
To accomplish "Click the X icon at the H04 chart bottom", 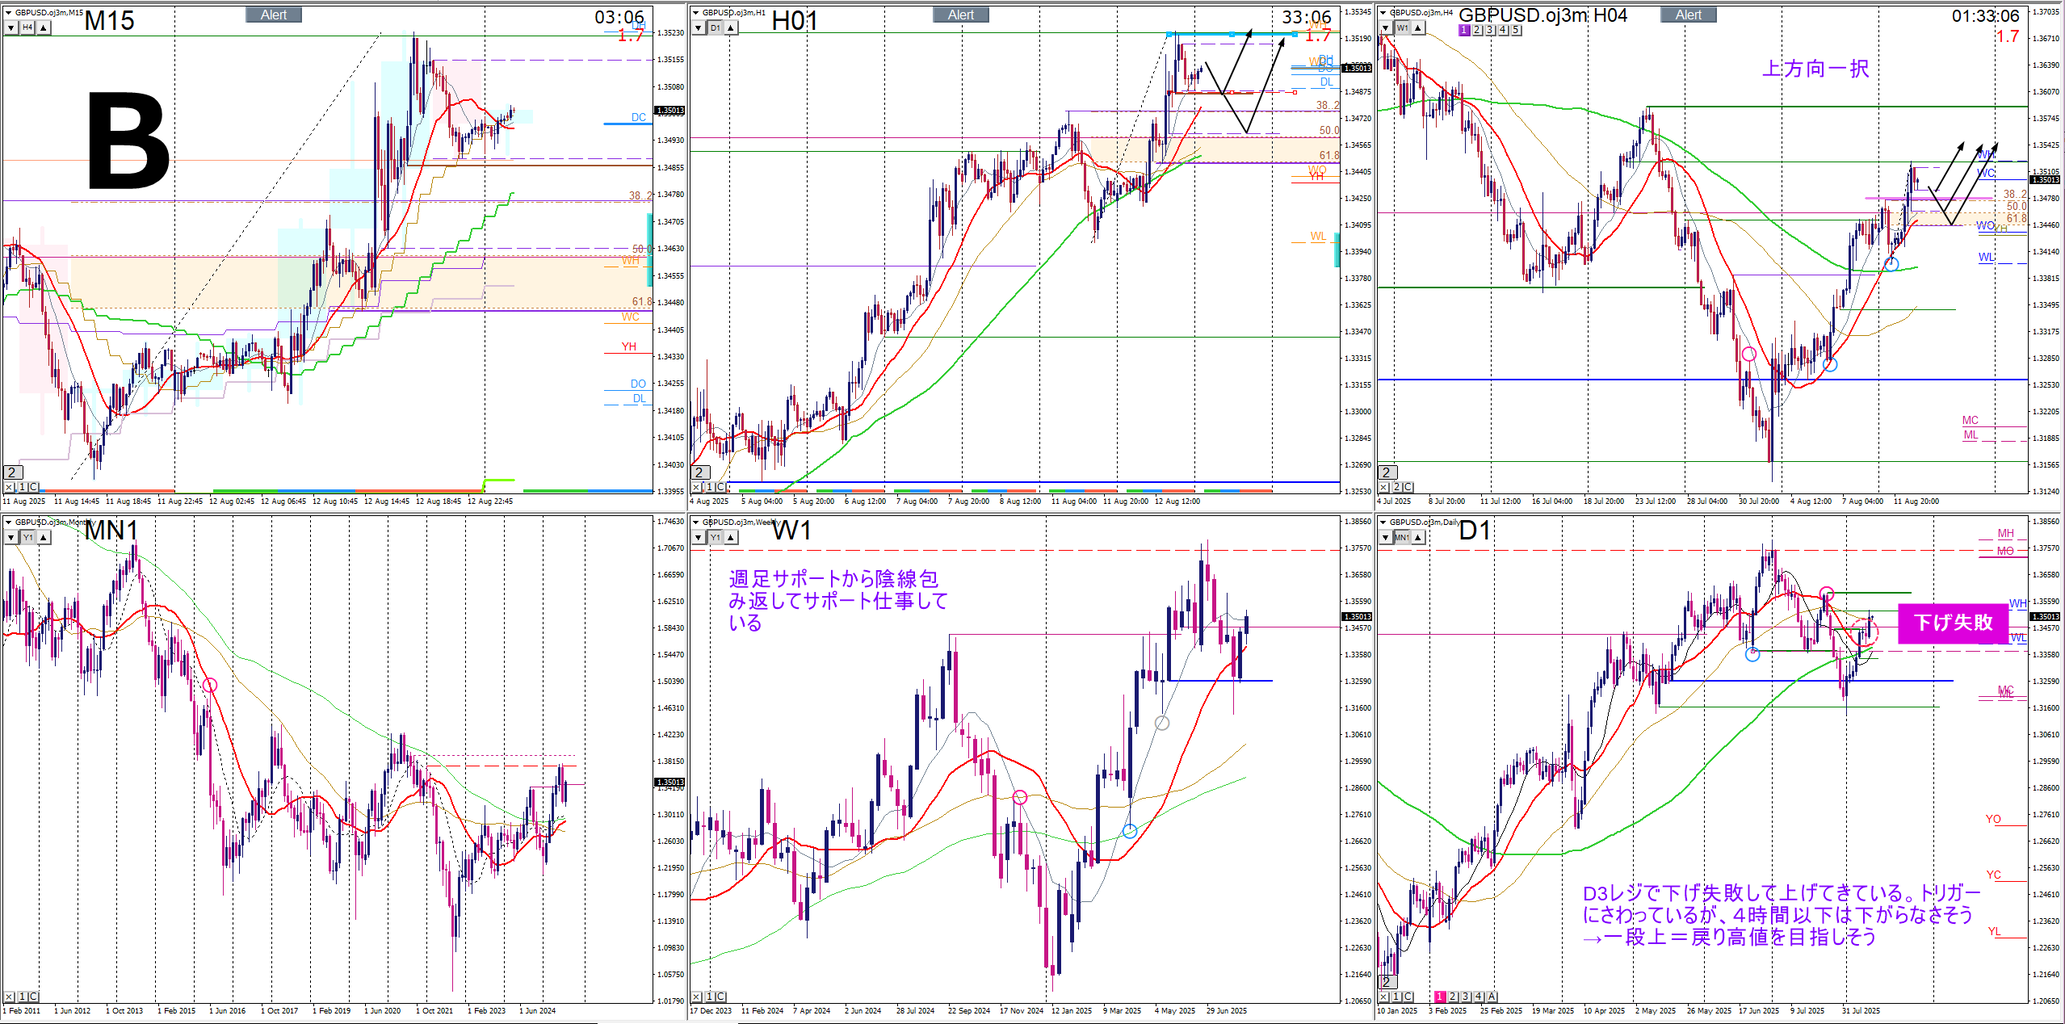I will [1386, 487].
